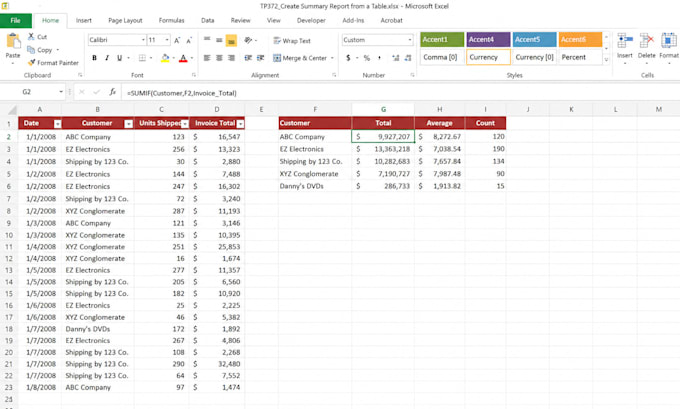The width and height of the screenshot is (680, 409).
Task: Open the Date column filter dropdown
Action: click(x=57, y=124)
